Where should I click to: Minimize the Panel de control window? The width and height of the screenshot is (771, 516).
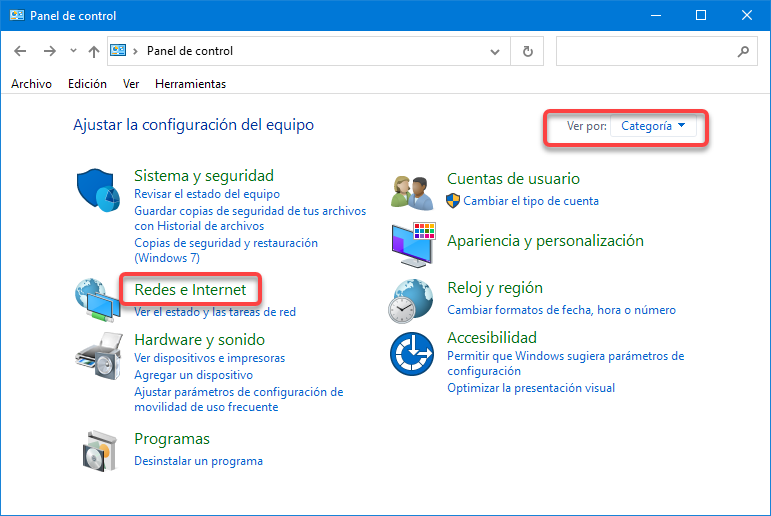tap(655, 15)
